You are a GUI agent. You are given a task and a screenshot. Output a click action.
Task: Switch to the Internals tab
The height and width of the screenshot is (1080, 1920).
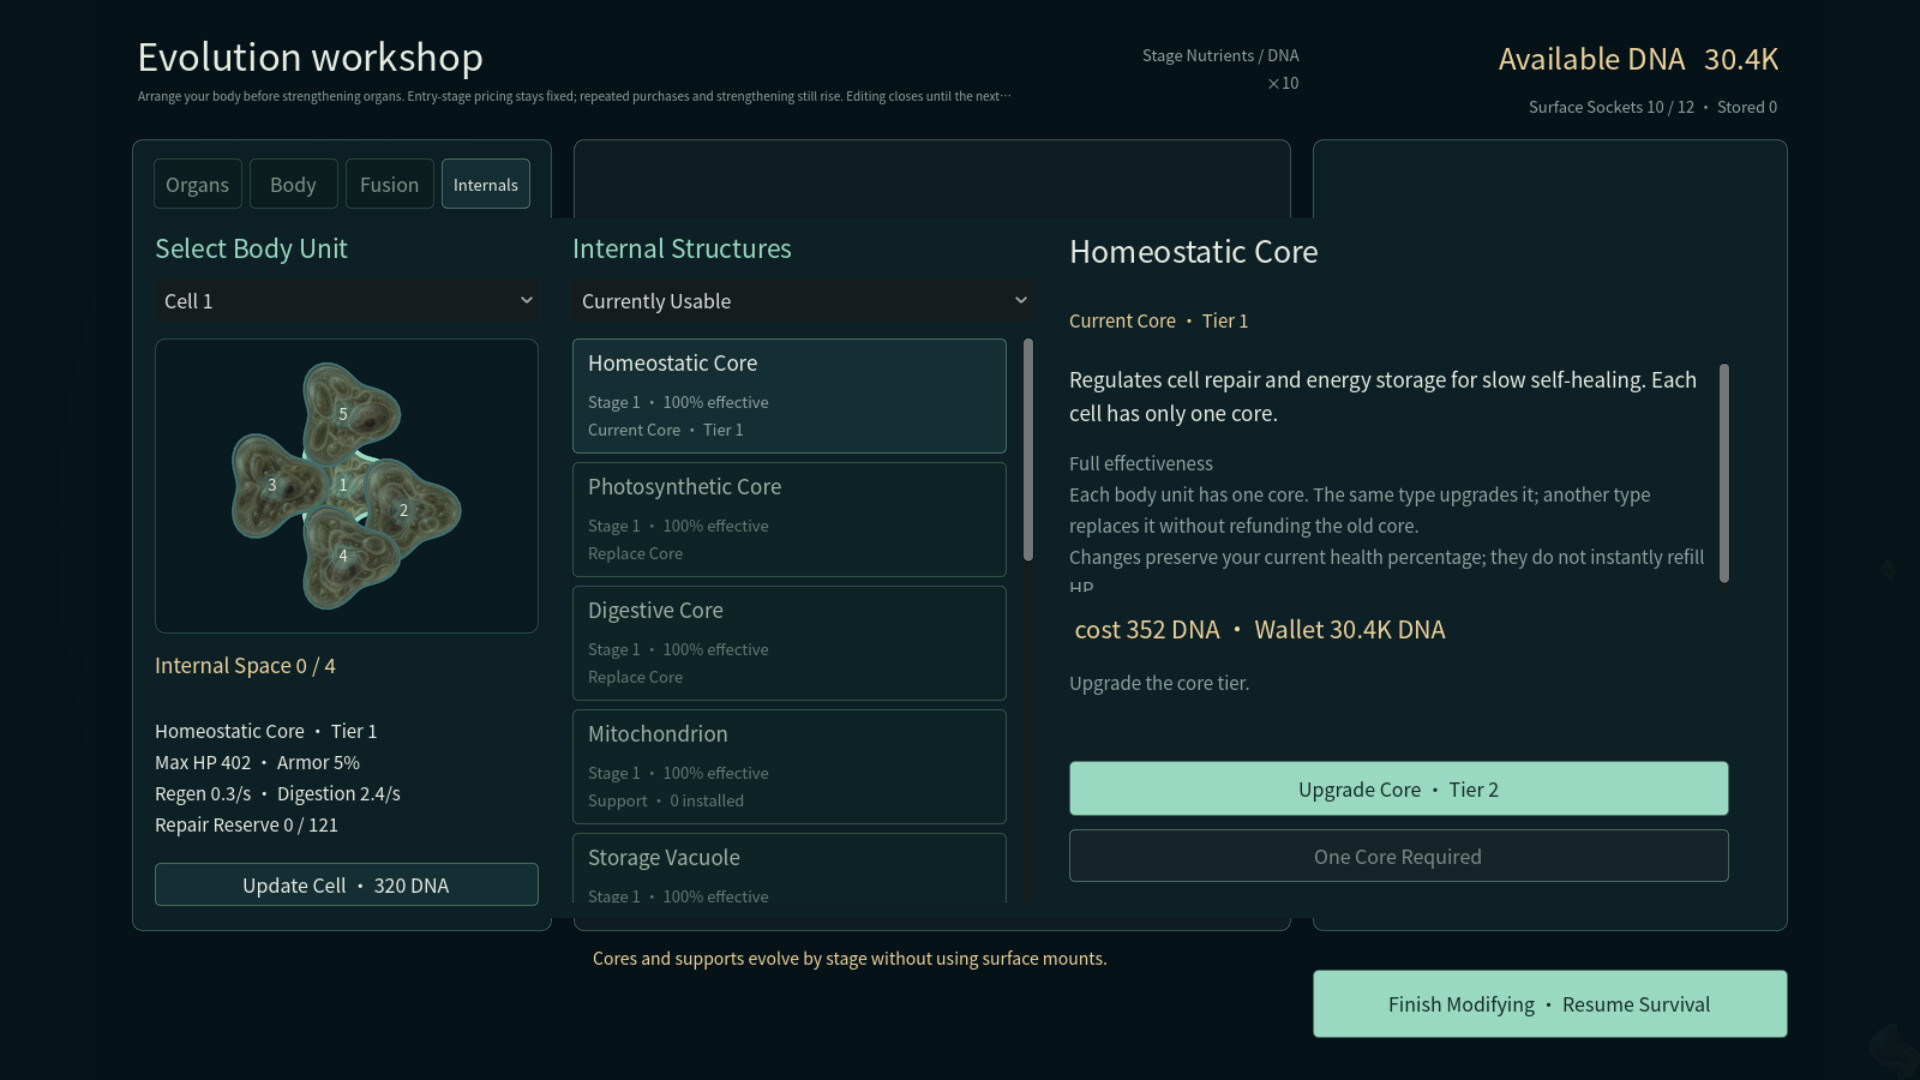[486, 184]
